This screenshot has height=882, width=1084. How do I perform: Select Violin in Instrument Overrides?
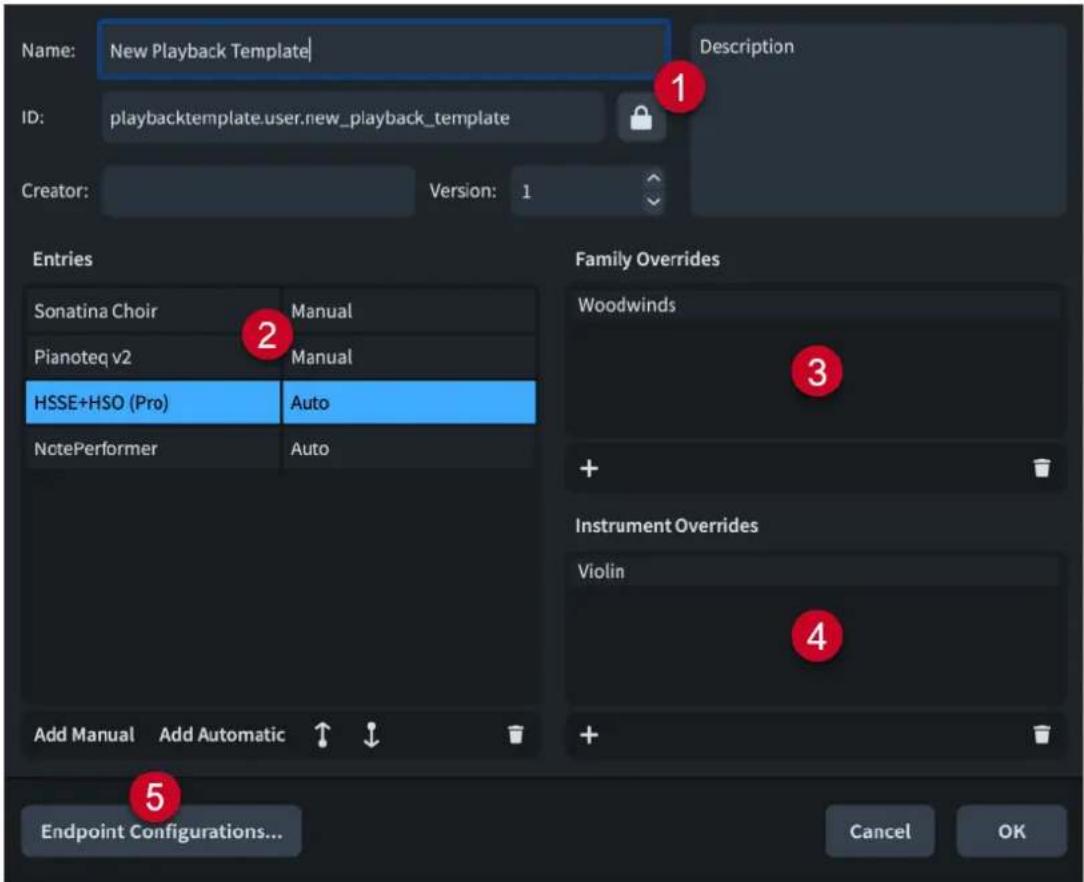coord(814,572)
